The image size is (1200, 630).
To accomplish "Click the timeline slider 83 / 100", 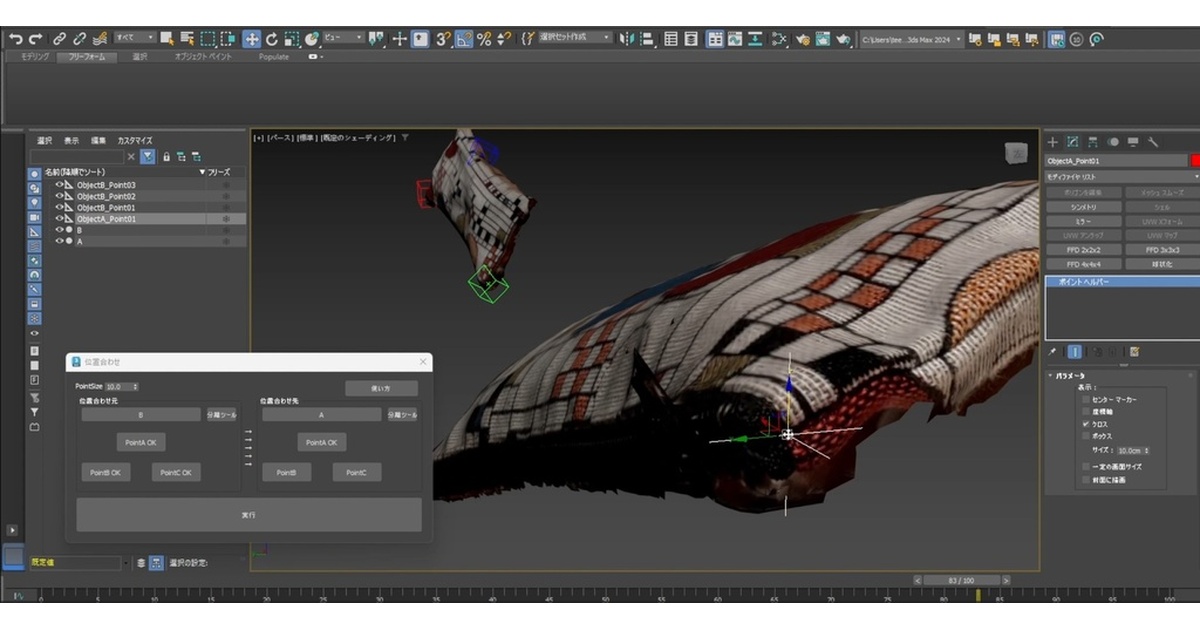I will pyautogui.click(x=961, y=580).
